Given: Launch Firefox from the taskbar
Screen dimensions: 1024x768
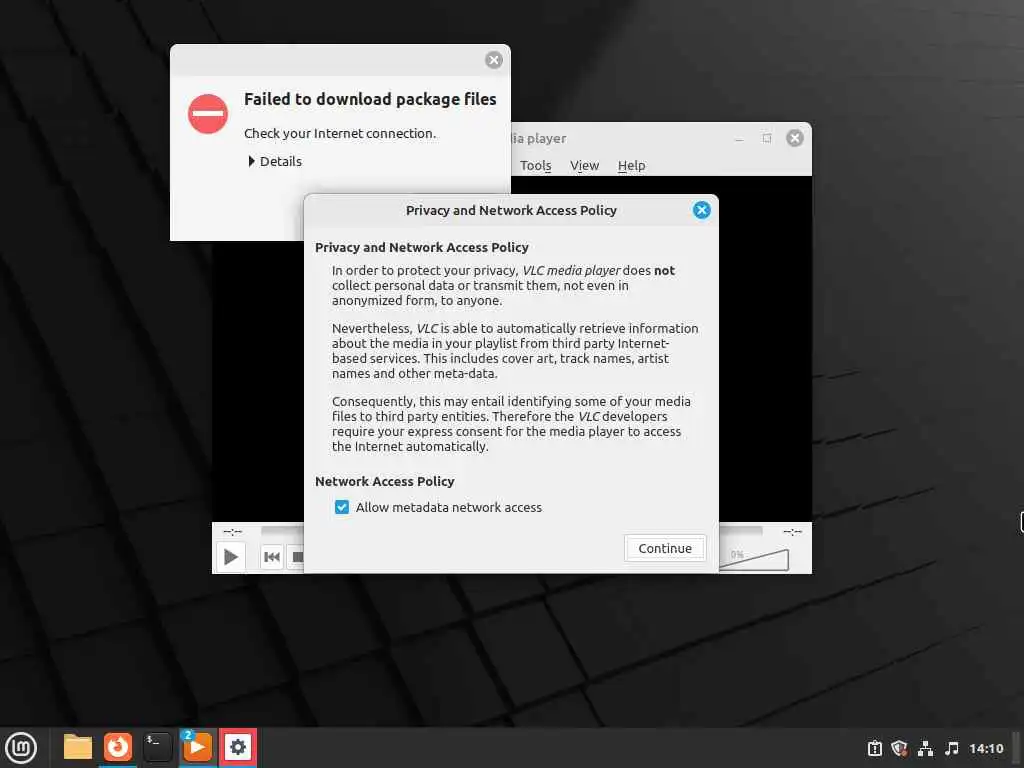Looking at the screenshot, I should [118, 747].
